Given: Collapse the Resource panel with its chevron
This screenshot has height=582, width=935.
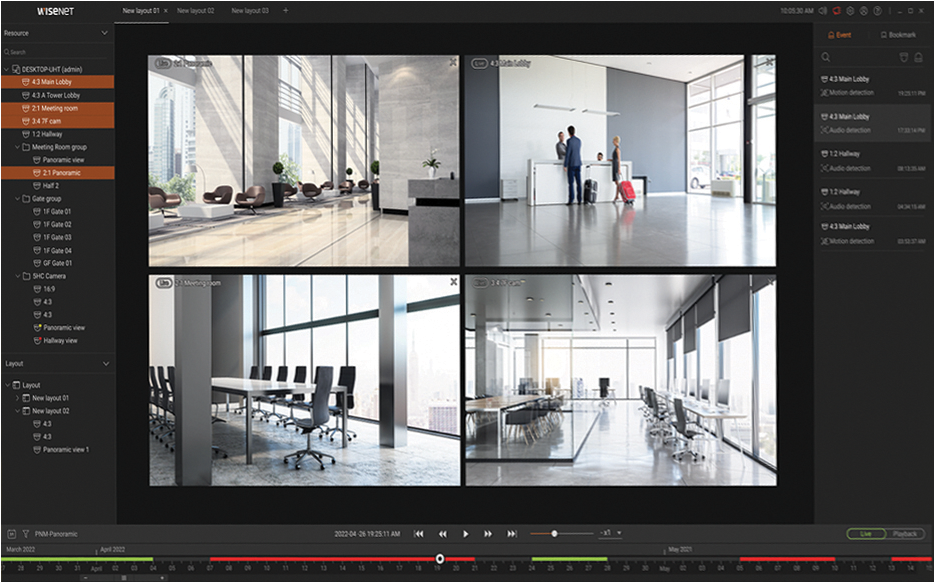Looking at the screenshot, I should [x=104, y=32].
